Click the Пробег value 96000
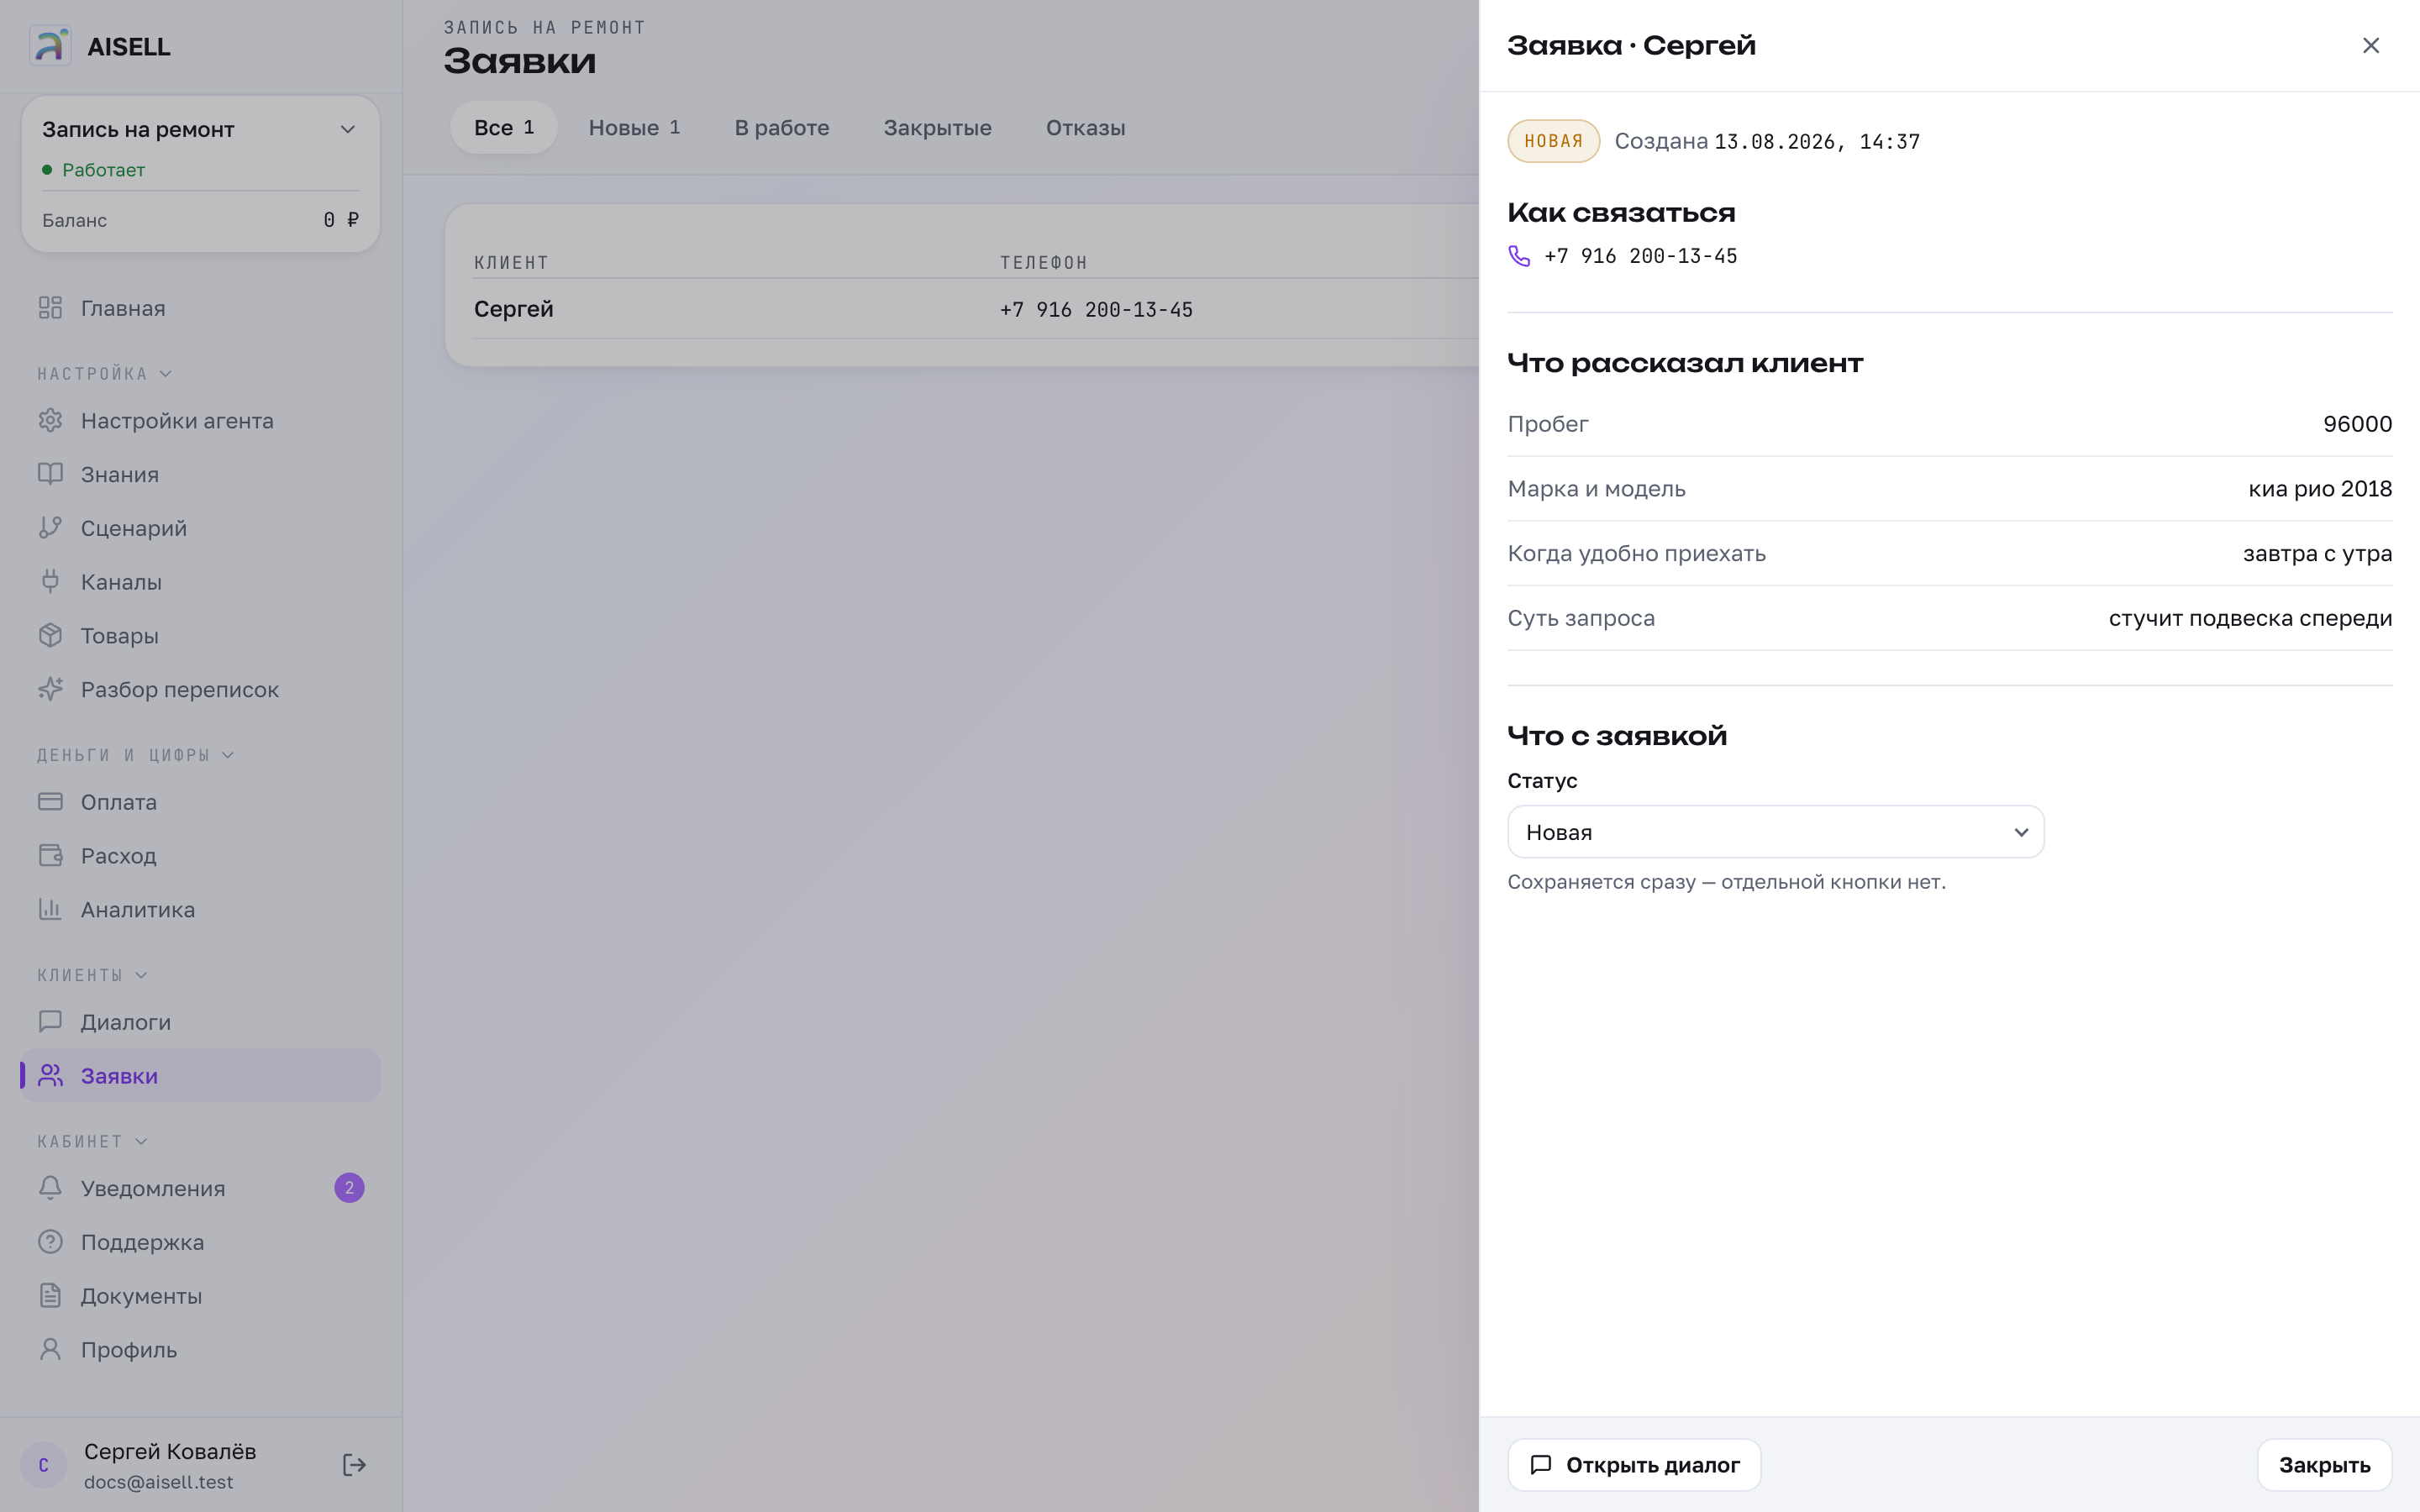 [2357, 424]
